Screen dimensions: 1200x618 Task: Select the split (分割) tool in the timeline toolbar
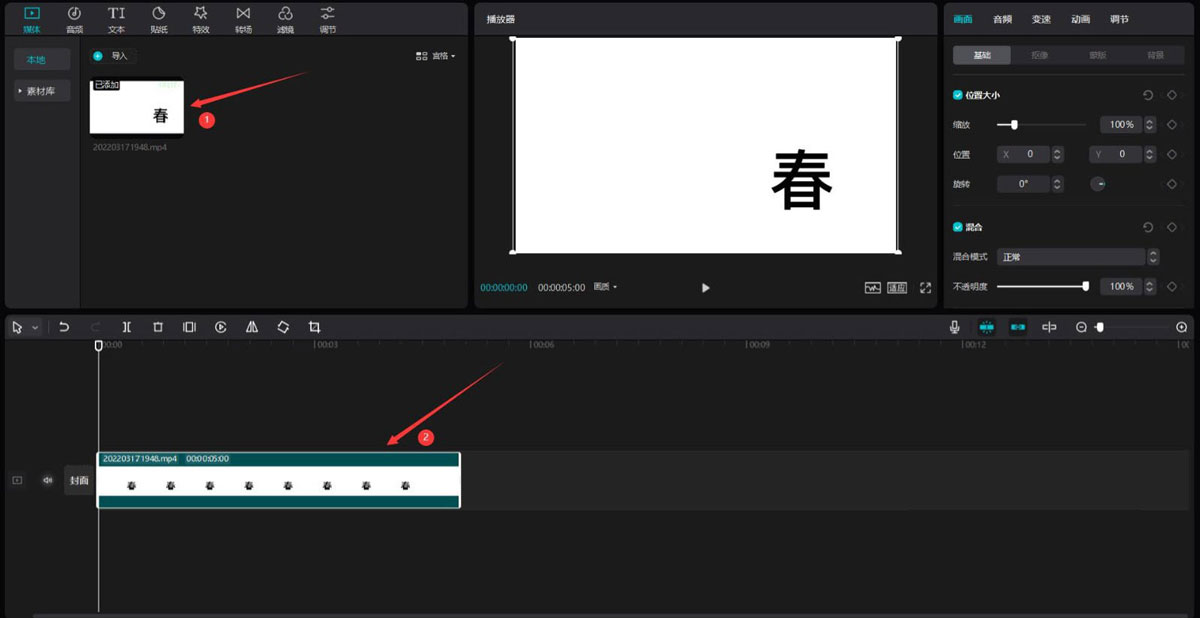[126, 327]
